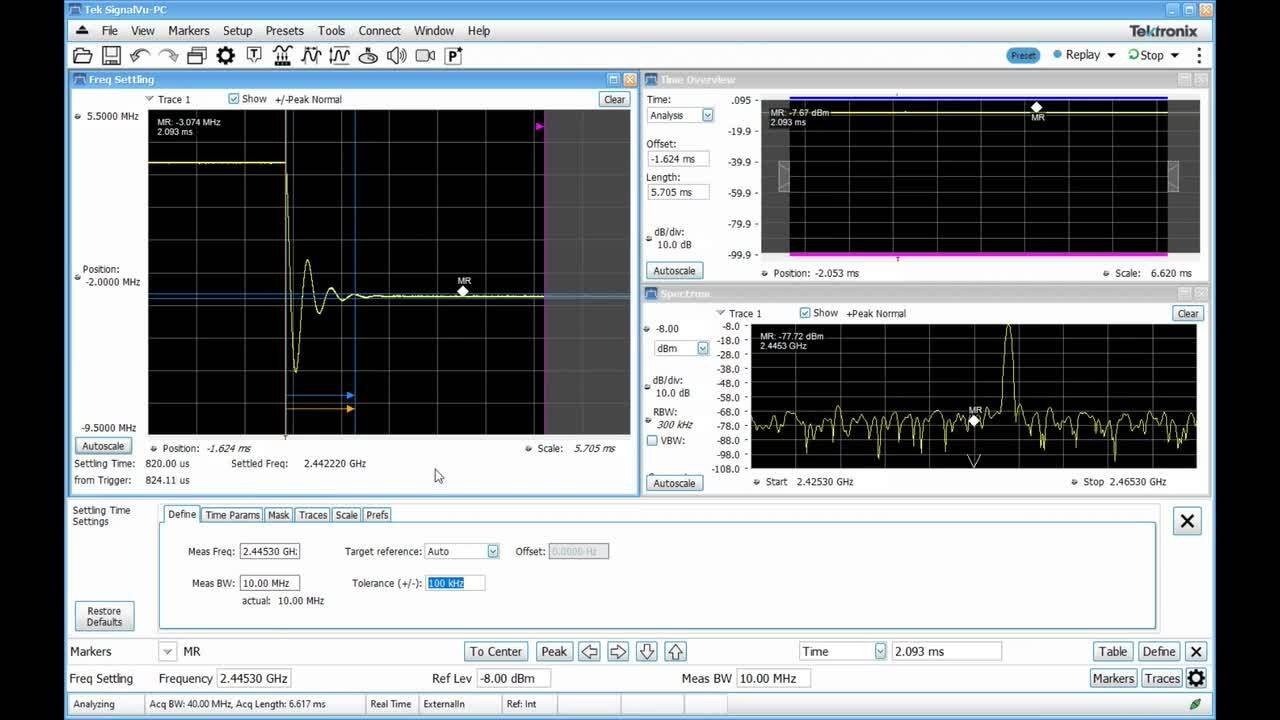Click the open folder toolbar icon
Screen dimensions: 1280x720
[x=83, y=56]
